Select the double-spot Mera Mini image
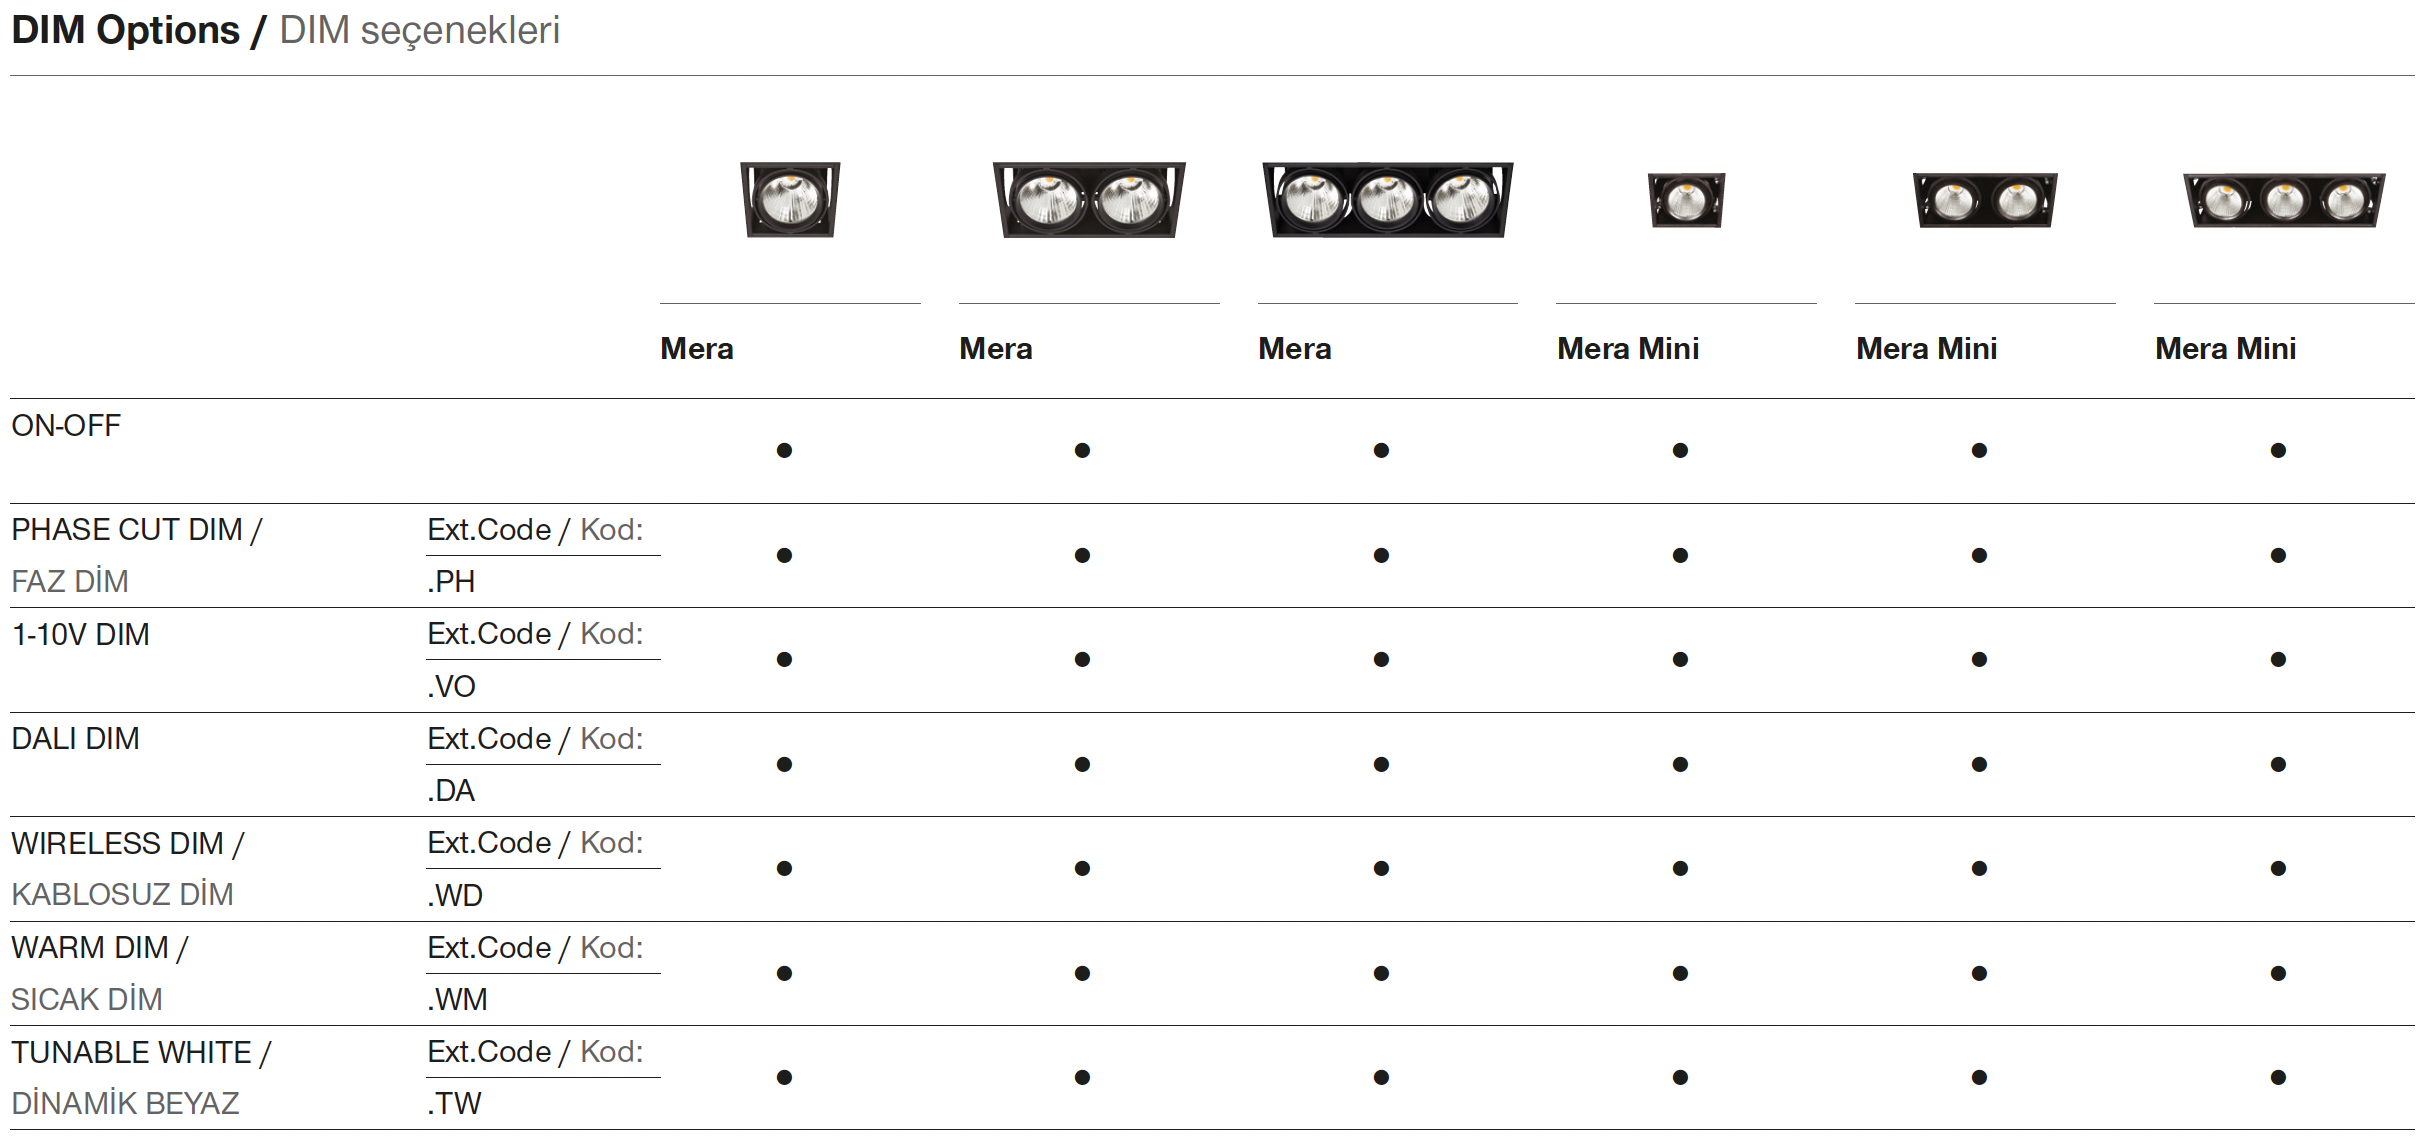The width and height of the screenshot is (2422, 1138). coord(1985,199)
